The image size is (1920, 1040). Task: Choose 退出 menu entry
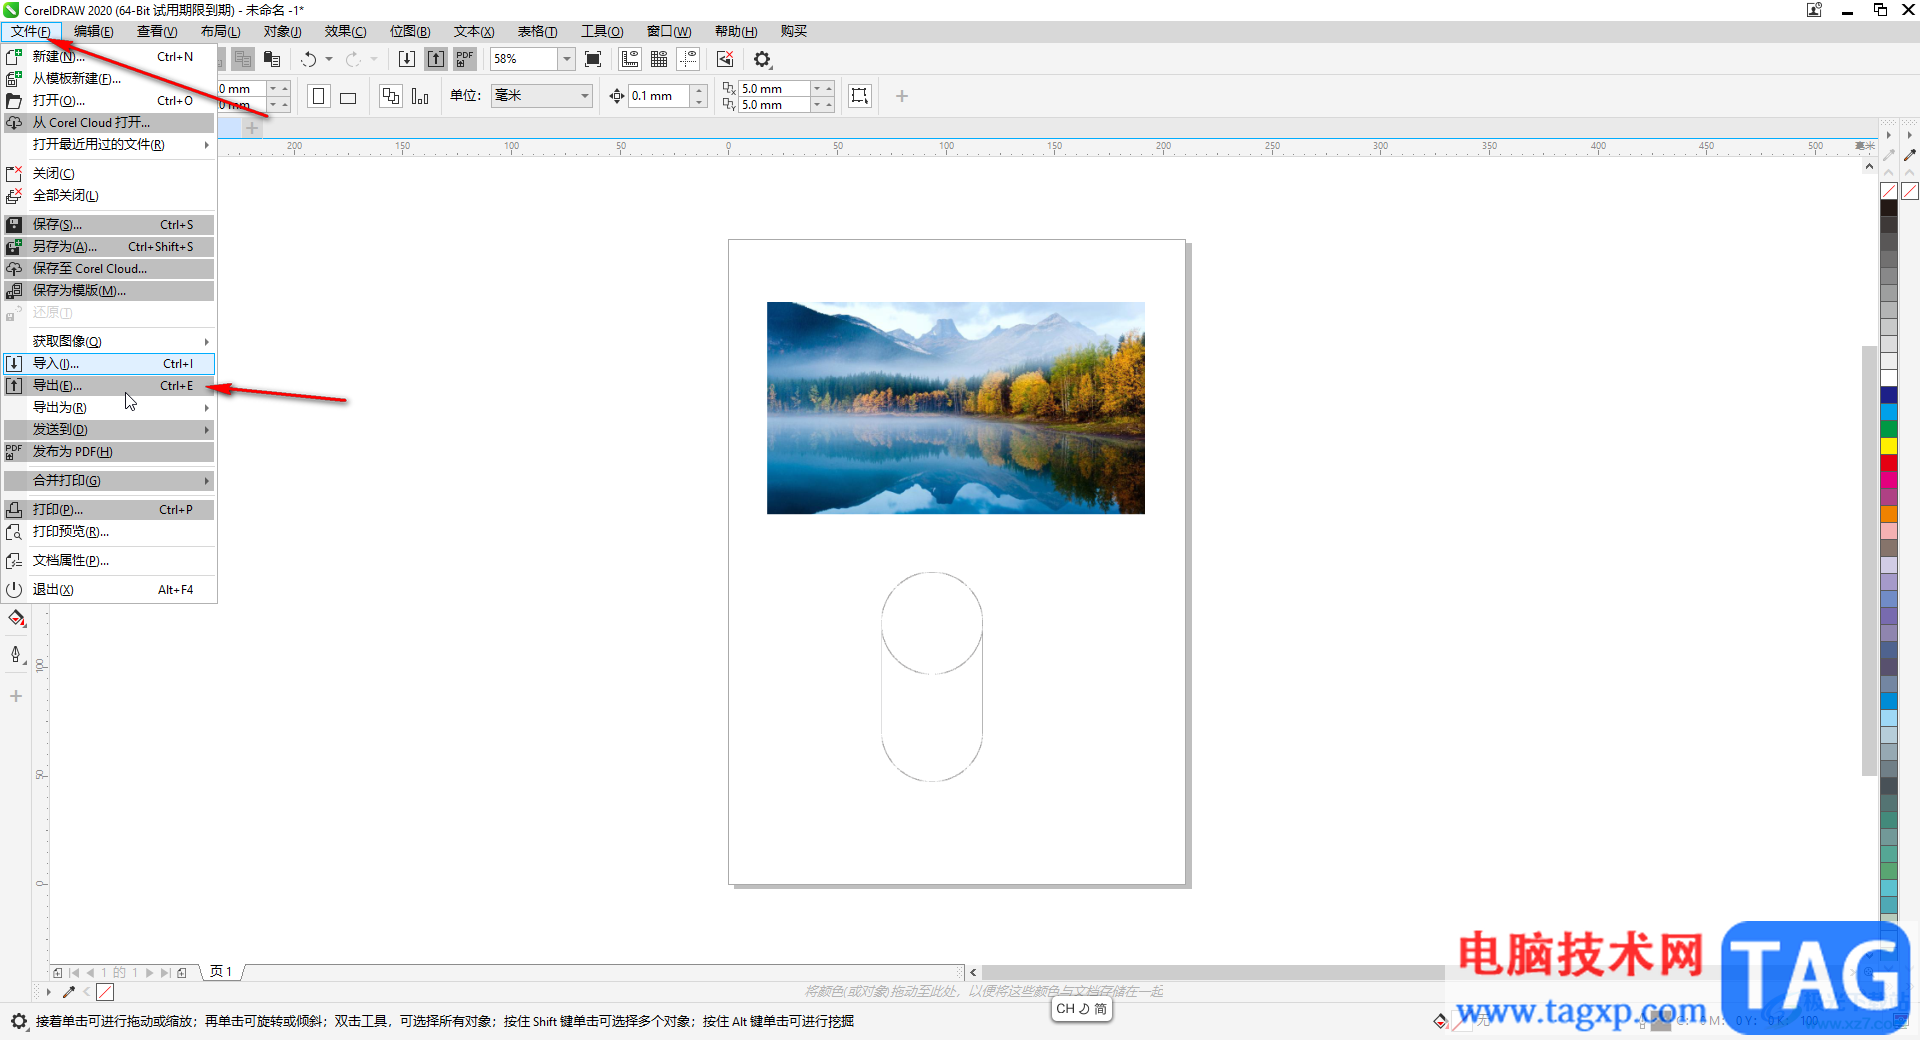point(109,590)
